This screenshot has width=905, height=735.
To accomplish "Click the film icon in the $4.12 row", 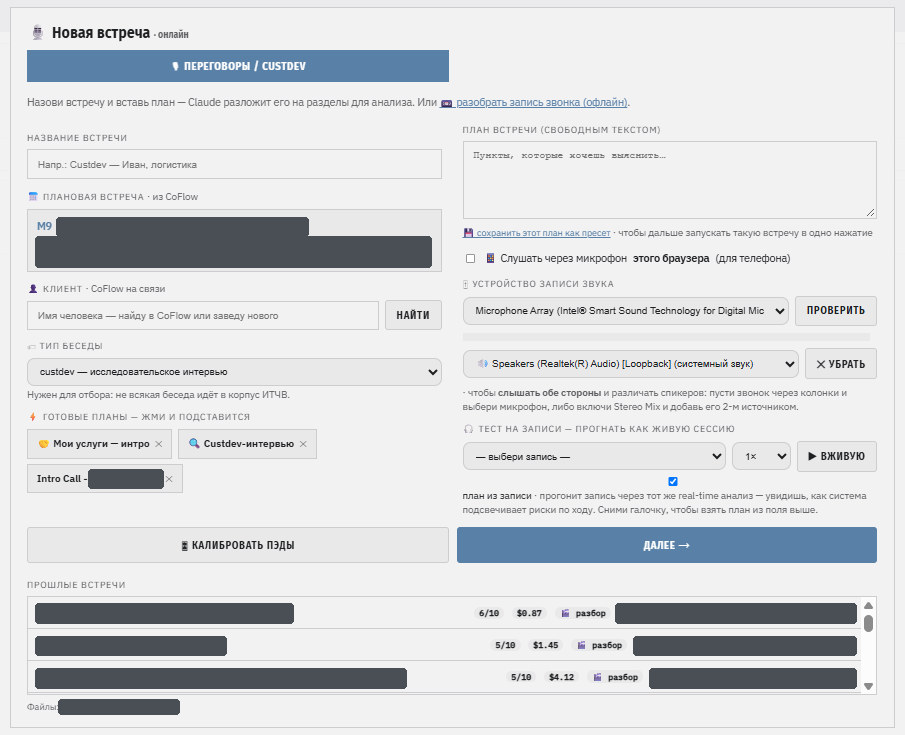I will (x=597, y=677).
